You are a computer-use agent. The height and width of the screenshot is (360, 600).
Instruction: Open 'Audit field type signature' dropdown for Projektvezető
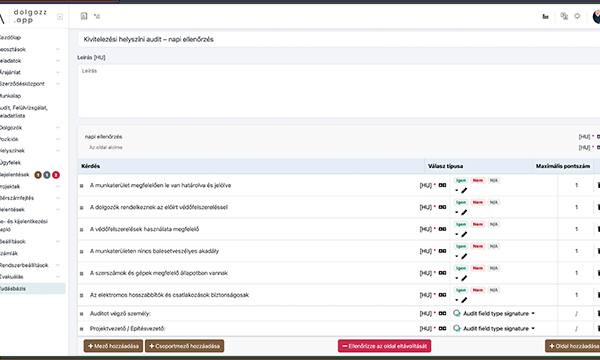tap(499, 328)
